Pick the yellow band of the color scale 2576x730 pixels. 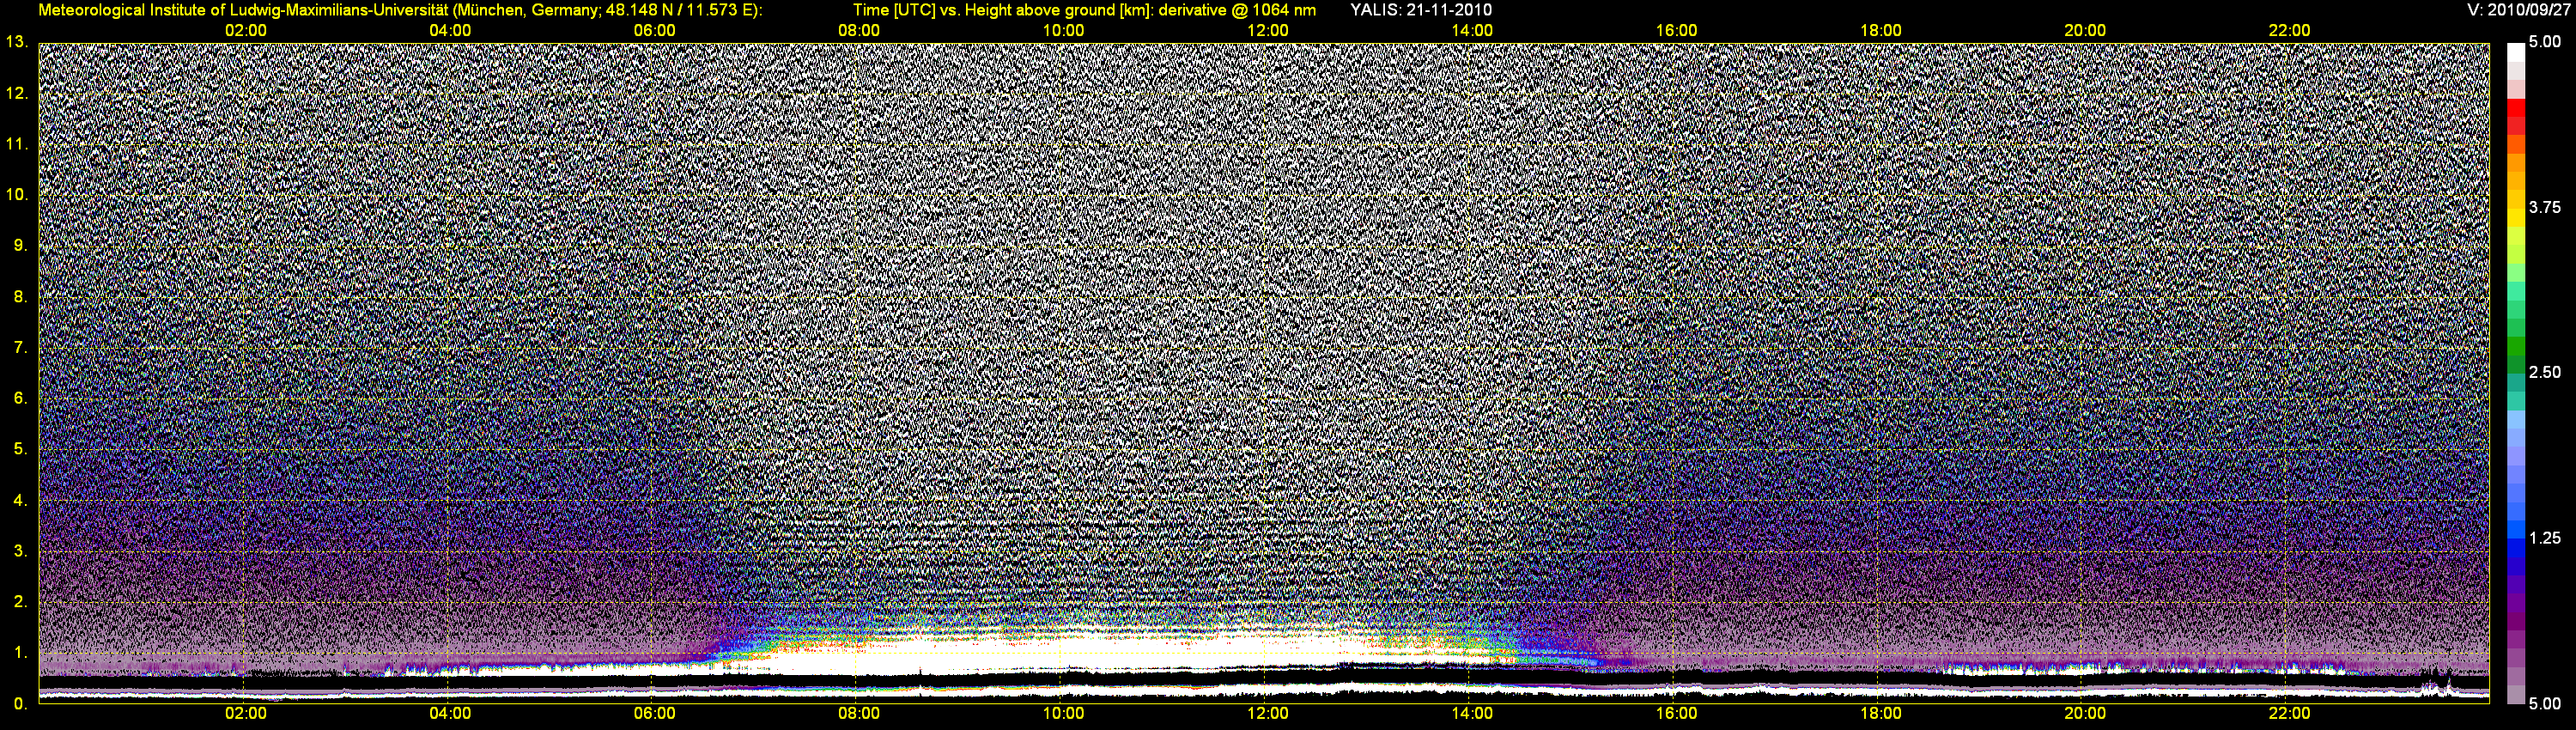click(x=2515, y=218)
